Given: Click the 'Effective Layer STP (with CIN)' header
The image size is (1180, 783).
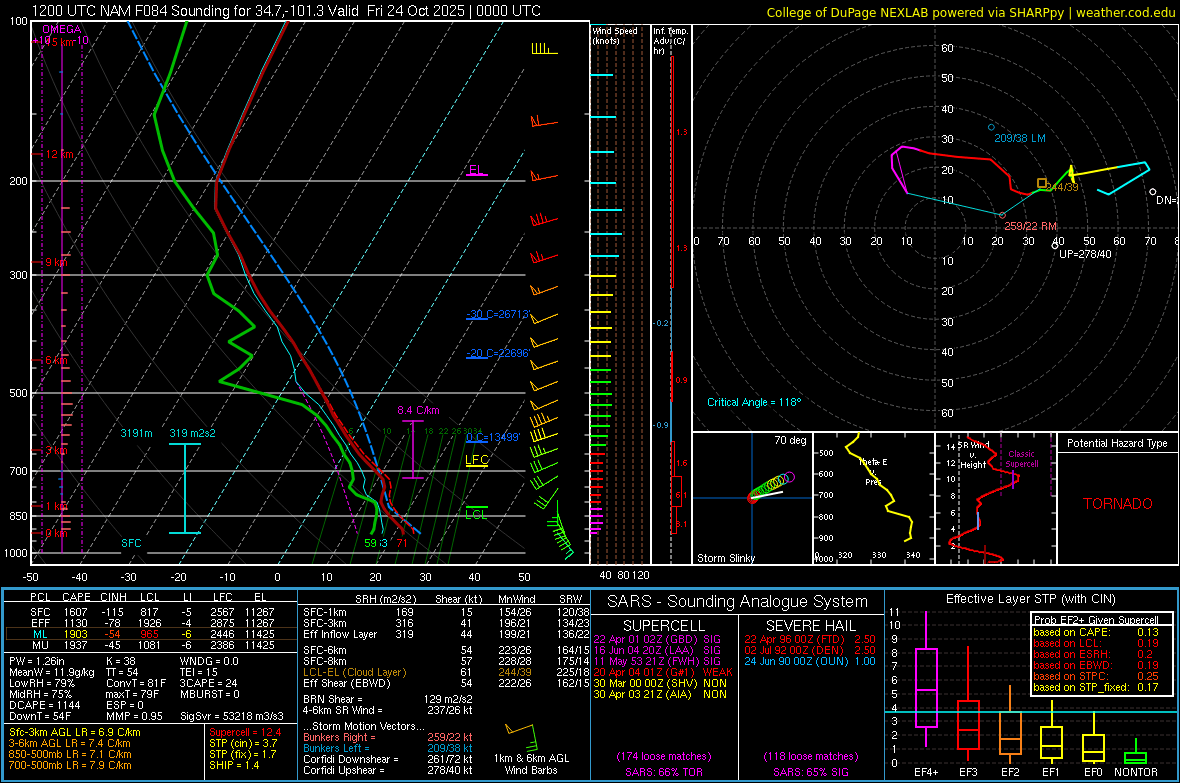Looking at the screenshot, I should click(x=1030, y=599).
